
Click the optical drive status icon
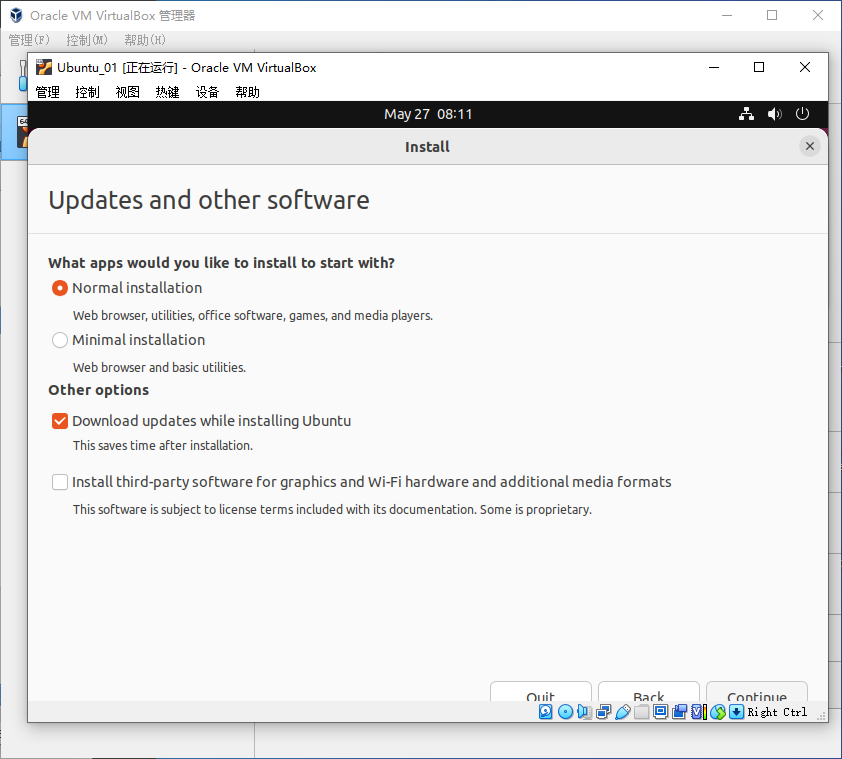pyautogui.click(x=565, y=712)
